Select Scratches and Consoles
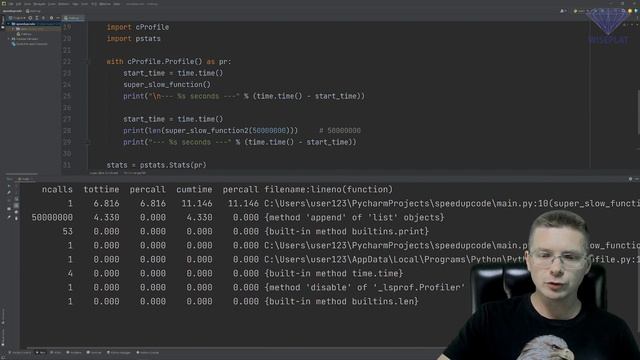 [29, 44]
